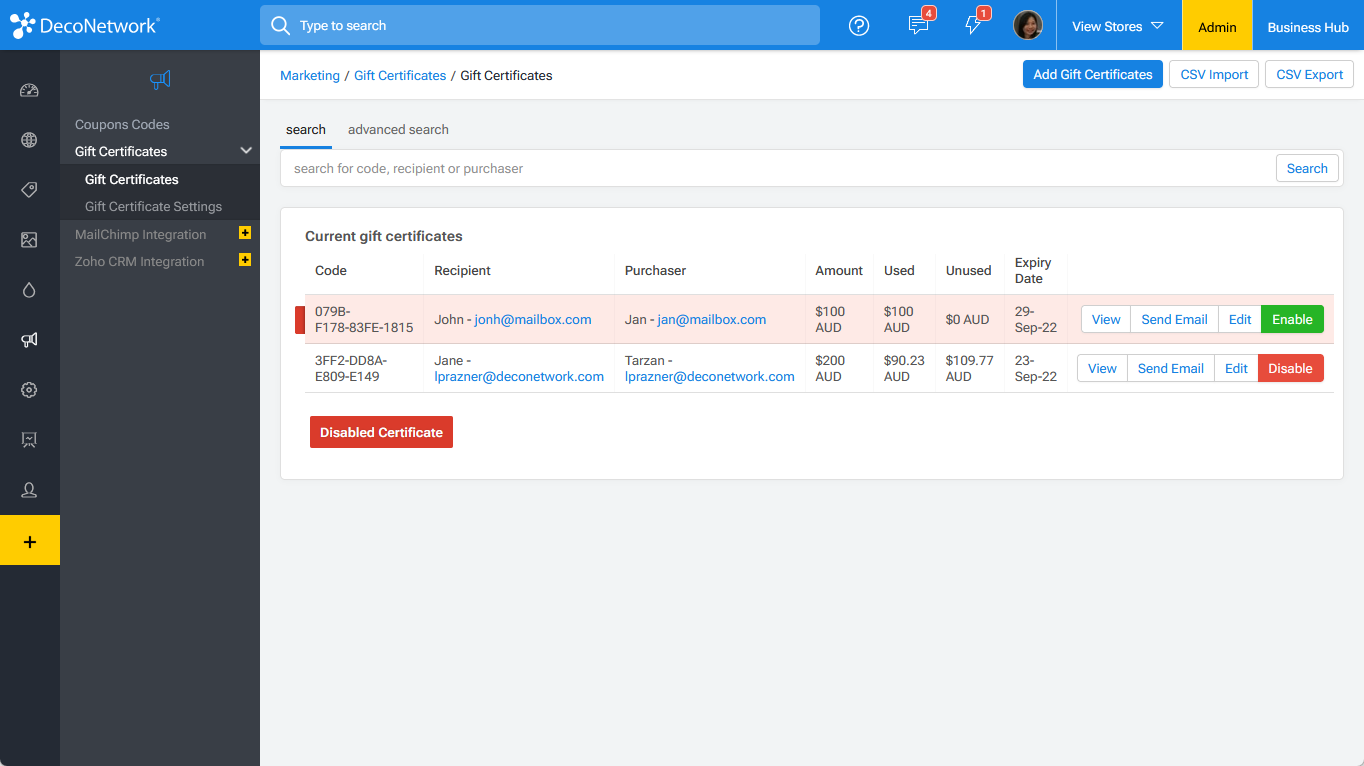This screenshot has width=1364, height=766.
Task: Open MailChimp Integration menu item
Action: click(141, 234)
